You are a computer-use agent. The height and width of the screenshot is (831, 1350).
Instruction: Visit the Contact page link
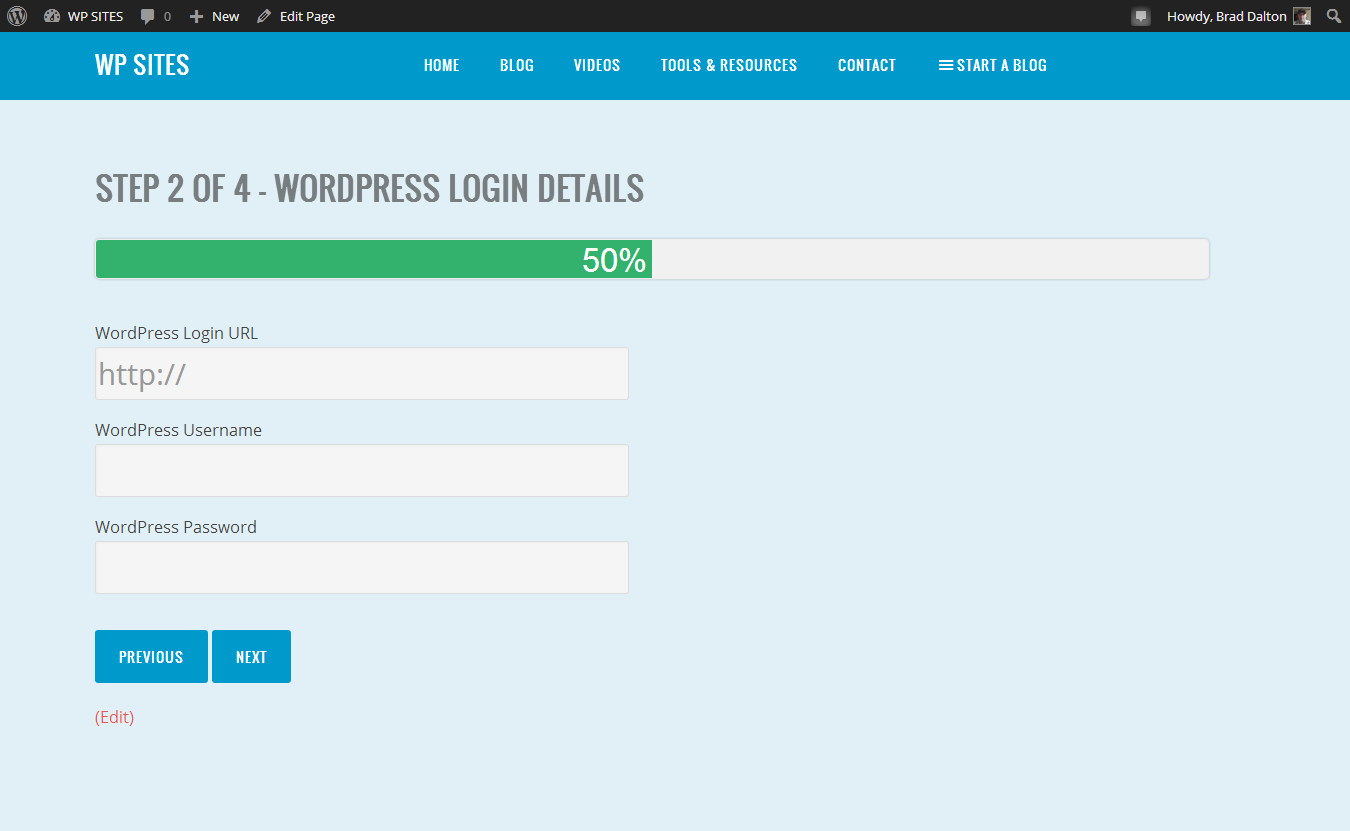(866, 65)
